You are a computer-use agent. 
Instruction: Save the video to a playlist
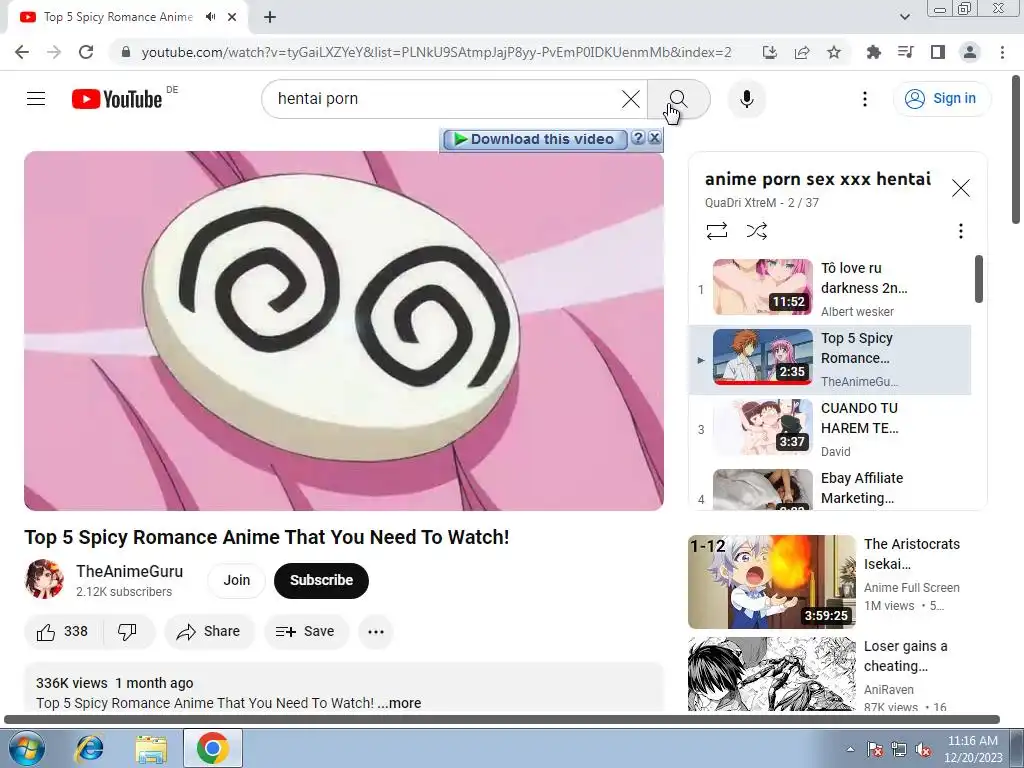coord(306,632)
